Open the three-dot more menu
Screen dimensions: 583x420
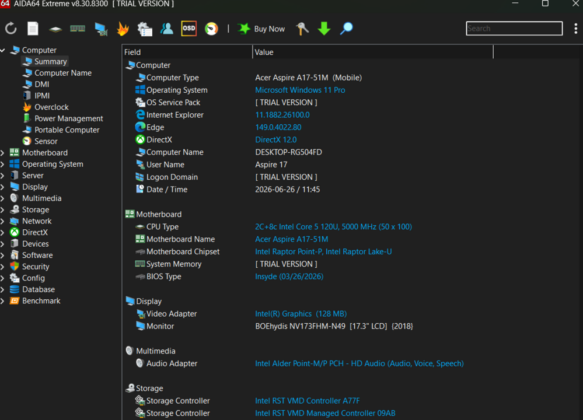coord(576,29)
